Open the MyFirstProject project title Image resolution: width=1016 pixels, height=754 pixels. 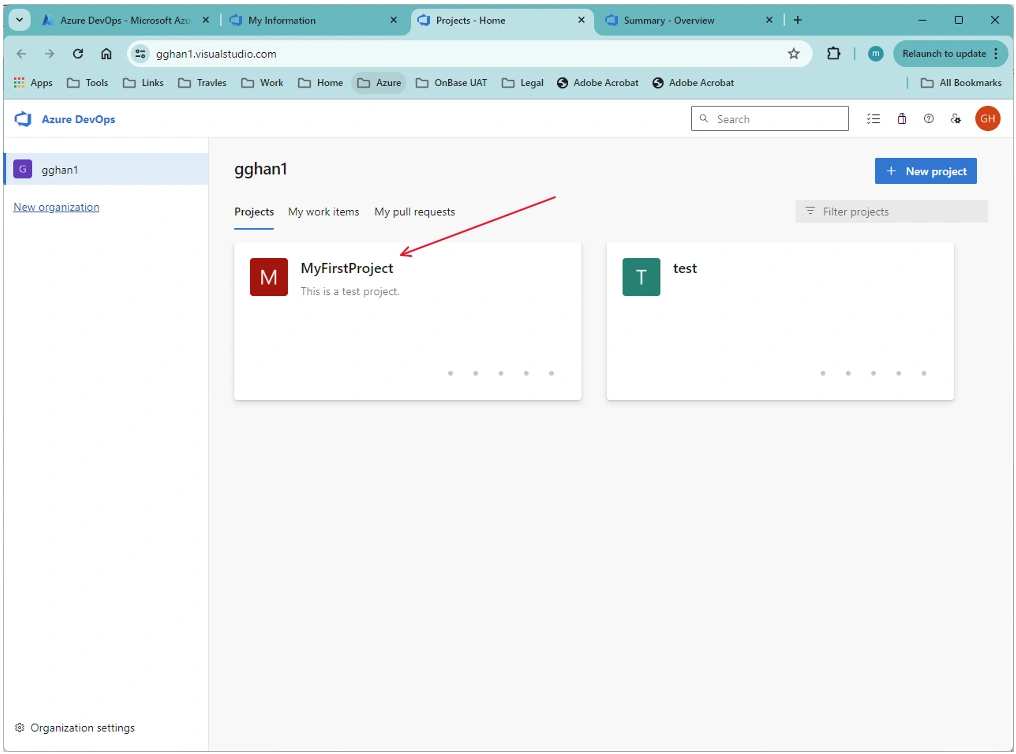click(347, 268)
